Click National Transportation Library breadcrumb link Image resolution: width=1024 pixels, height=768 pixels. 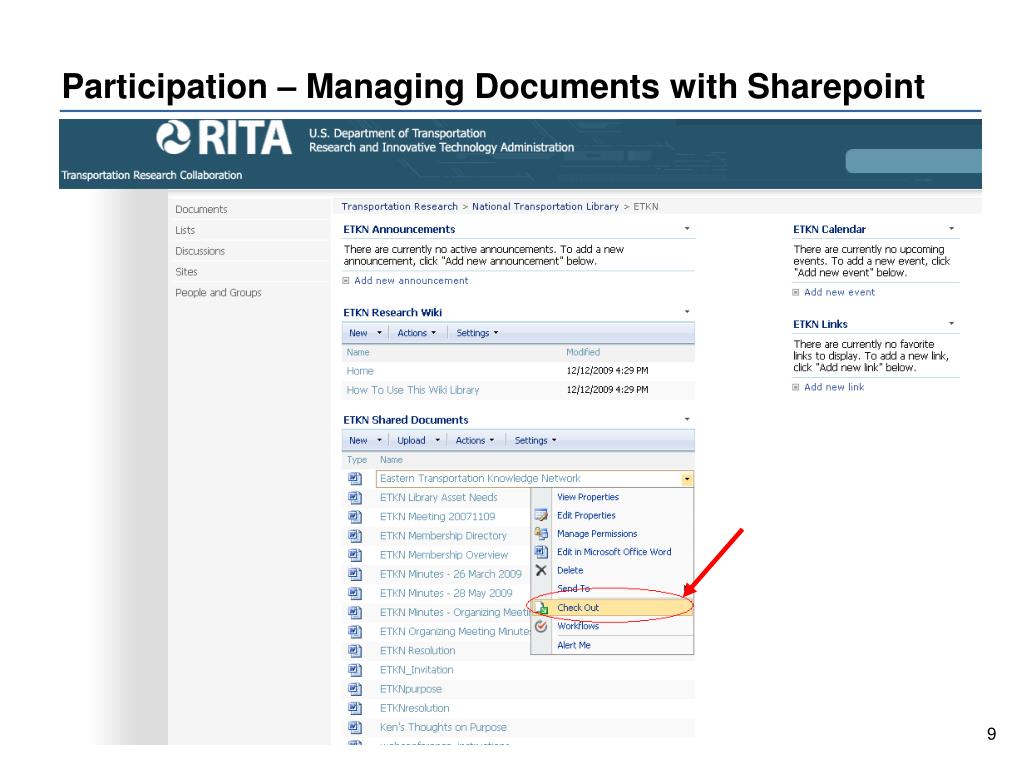pos(545,206)
